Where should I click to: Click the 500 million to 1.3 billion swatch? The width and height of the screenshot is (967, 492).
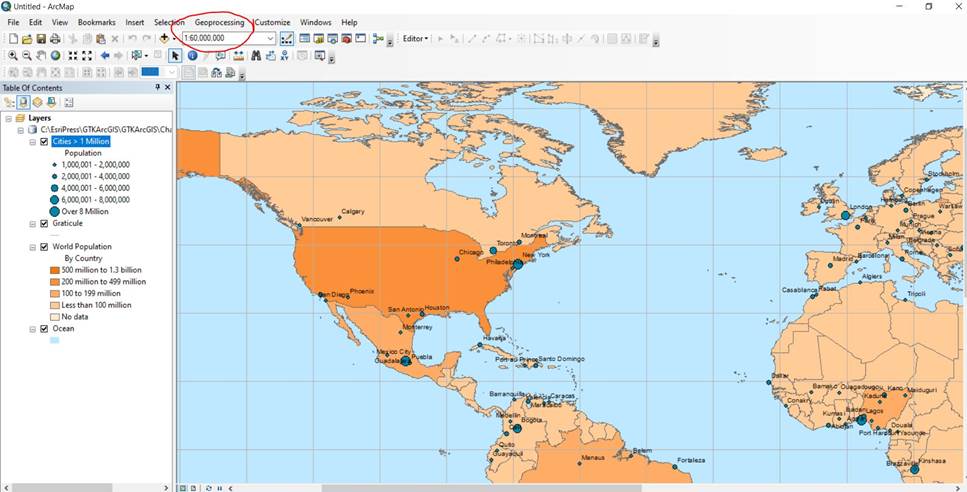click(55, 270)
